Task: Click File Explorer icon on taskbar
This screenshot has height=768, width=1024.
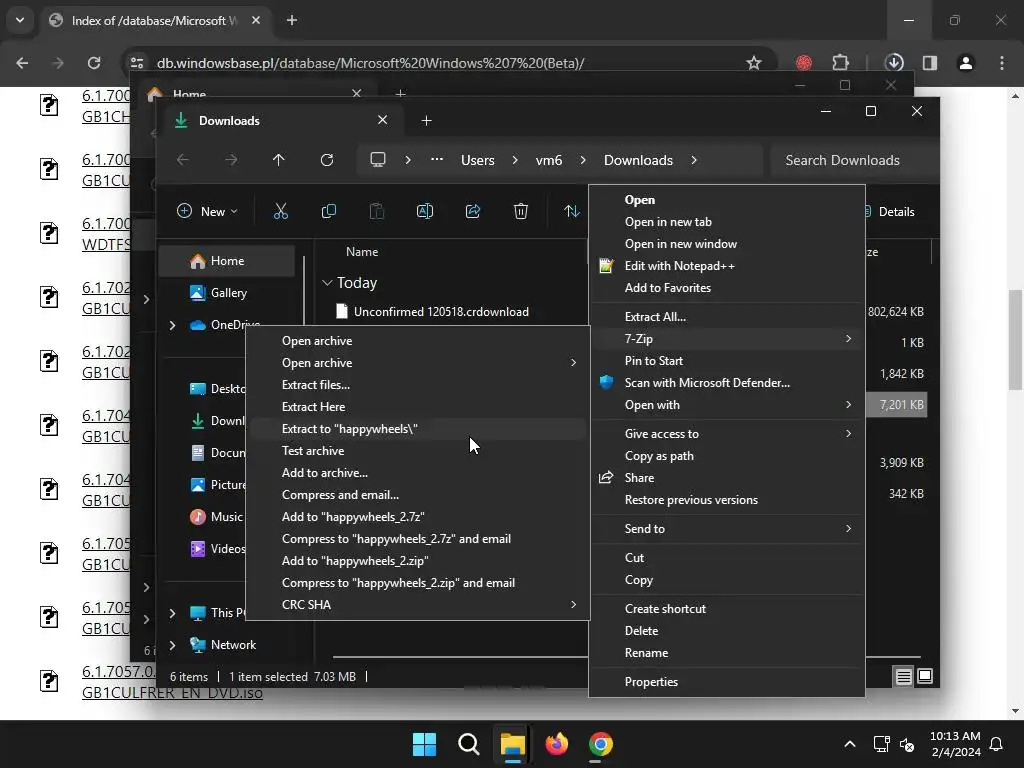Action: pyautogui.click(x=513, y=744)
